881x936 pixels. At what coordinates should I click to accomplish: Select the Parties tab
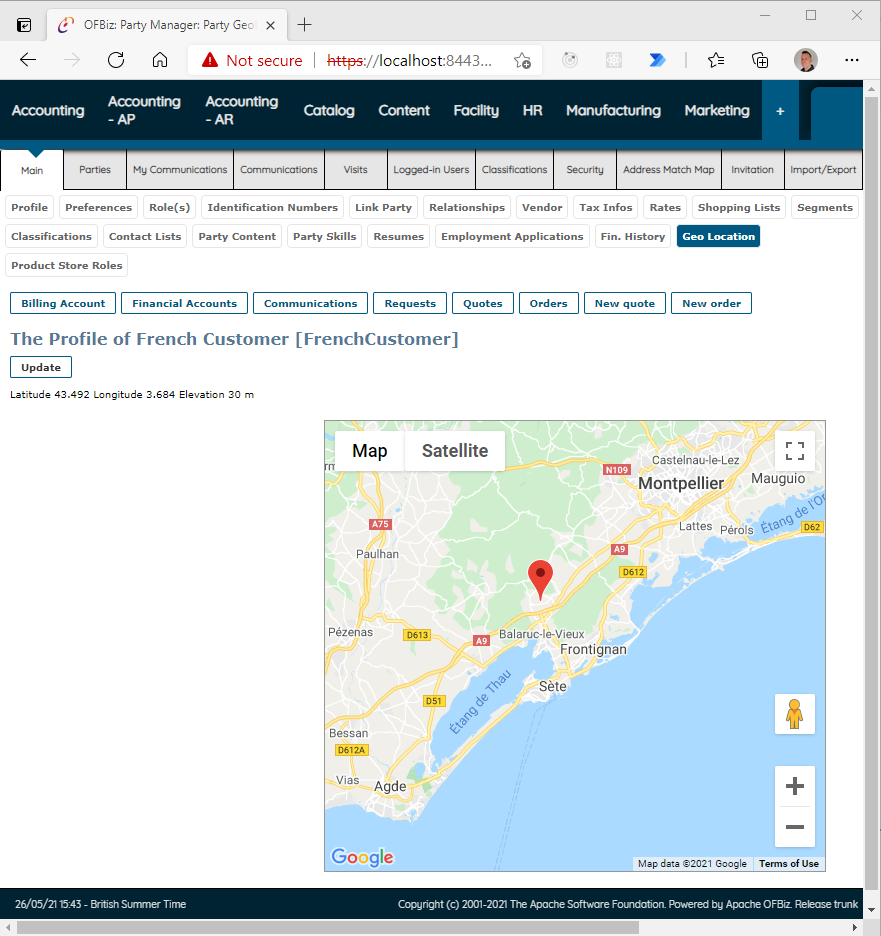95,170
